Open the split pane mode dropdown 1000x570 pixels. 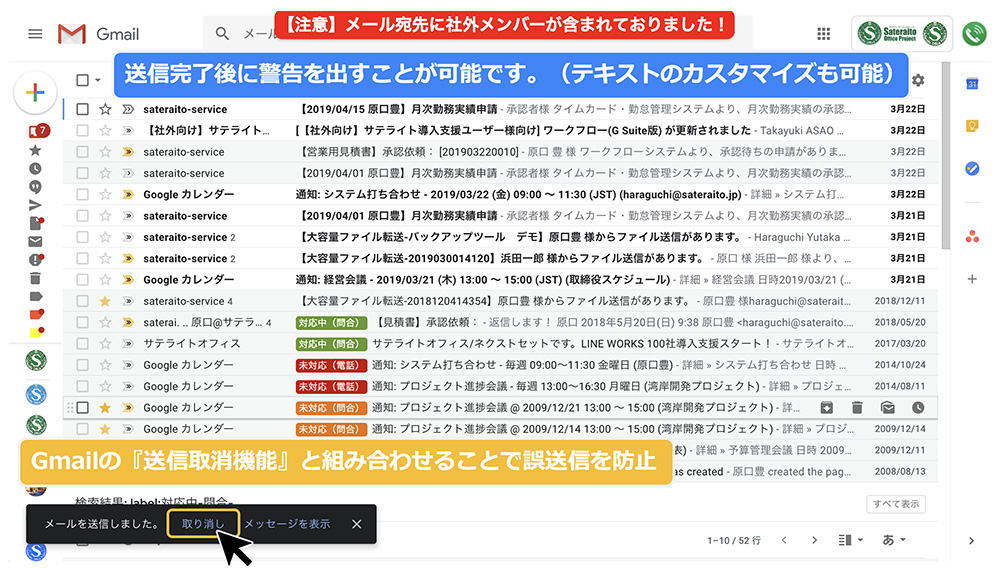(x=850, y=540)
